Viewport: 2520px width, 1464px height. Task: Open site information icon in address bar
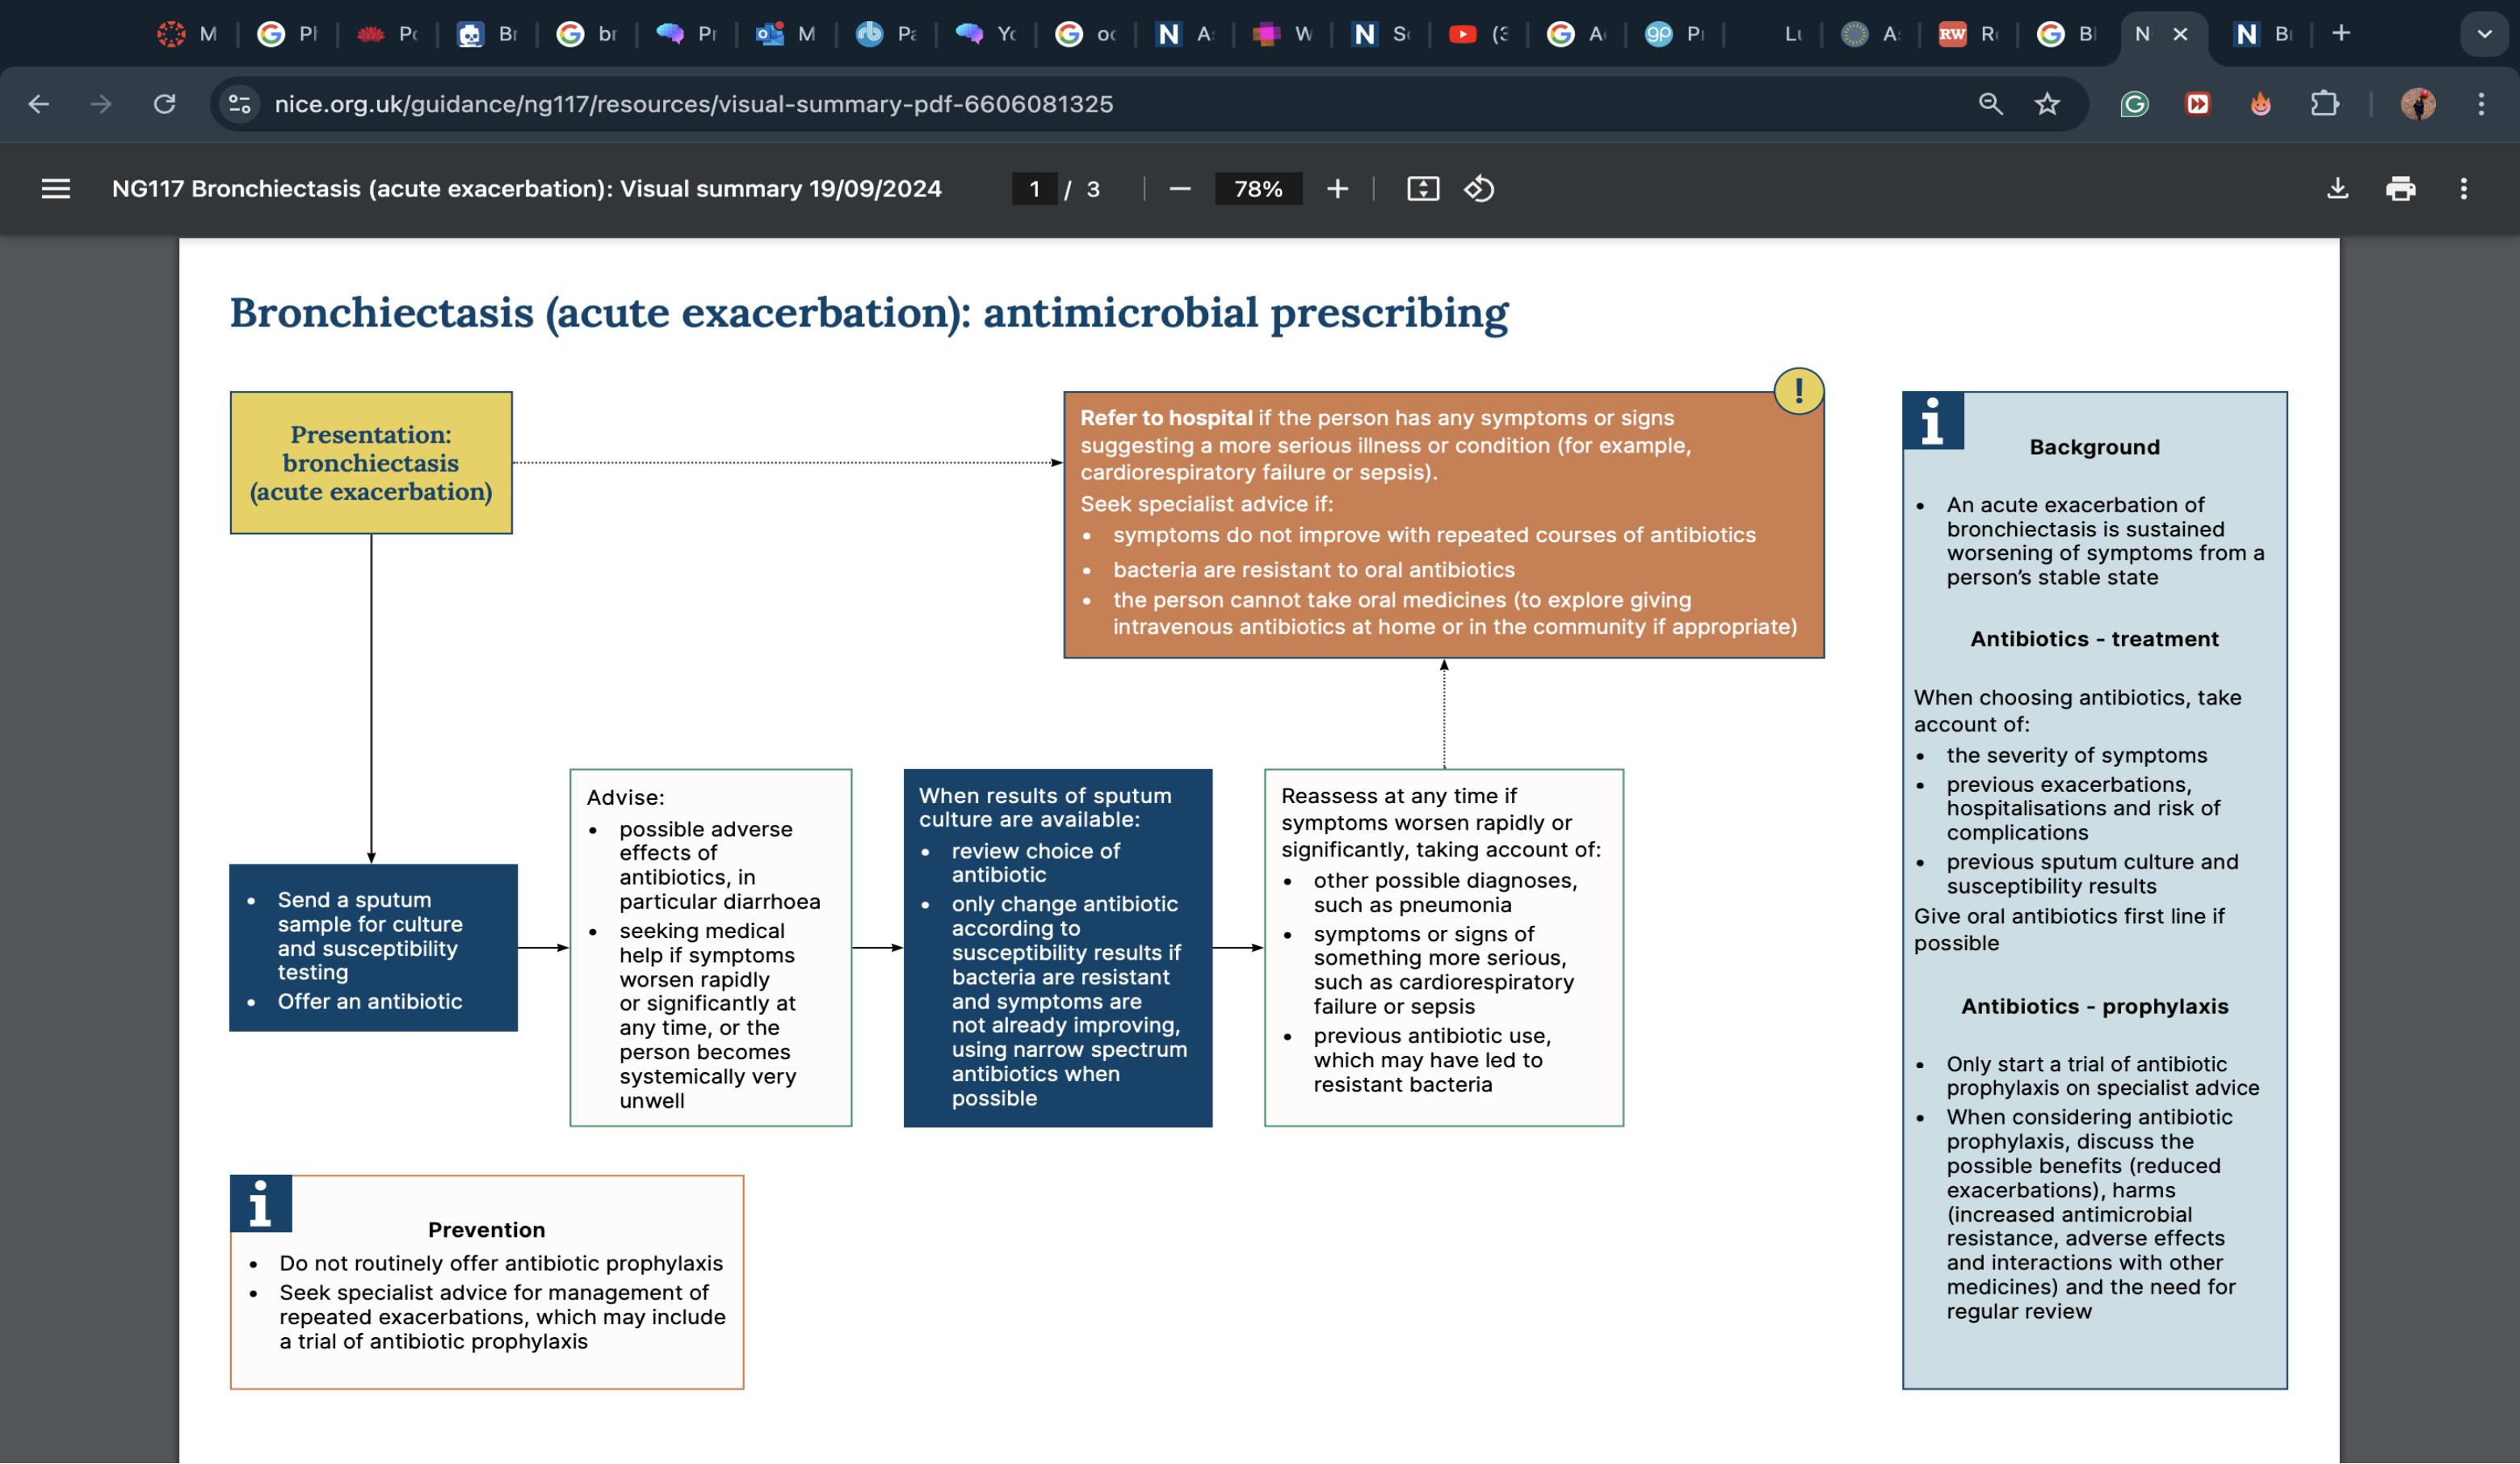click(240, 104)
